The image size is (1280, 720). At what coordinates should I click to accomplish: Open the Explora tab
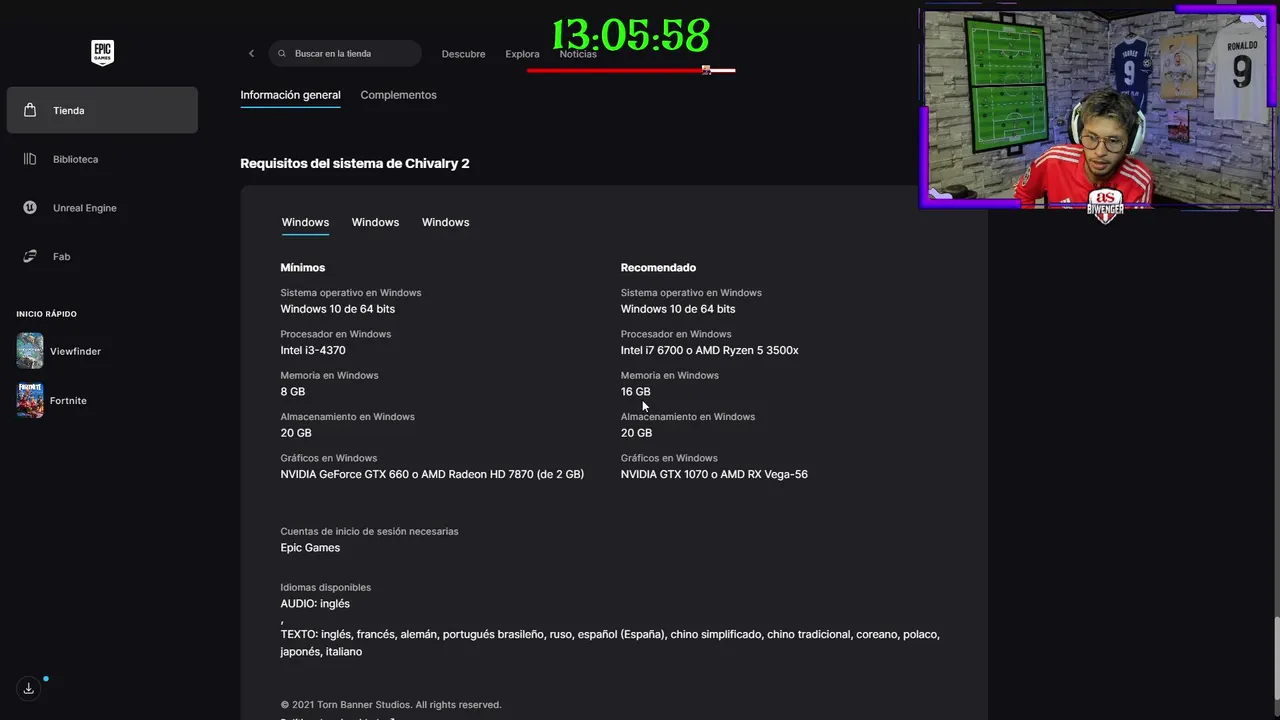522,54
